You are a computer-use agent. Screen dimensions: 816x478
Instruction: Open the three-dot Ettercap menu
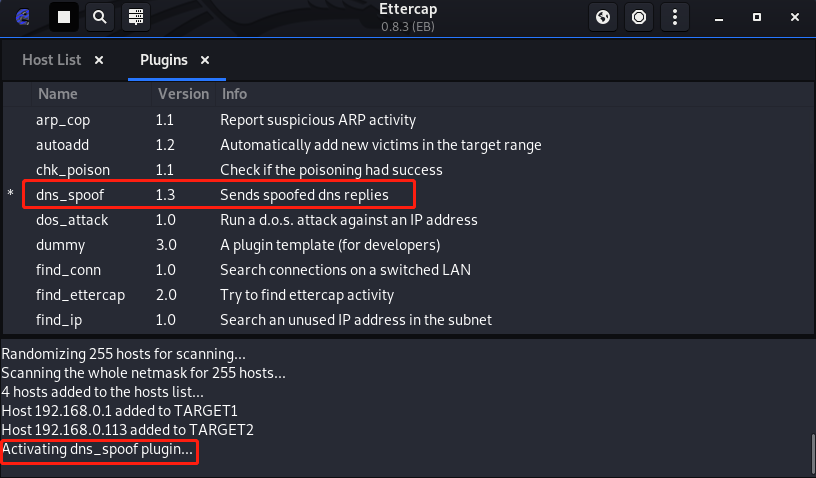677,17
